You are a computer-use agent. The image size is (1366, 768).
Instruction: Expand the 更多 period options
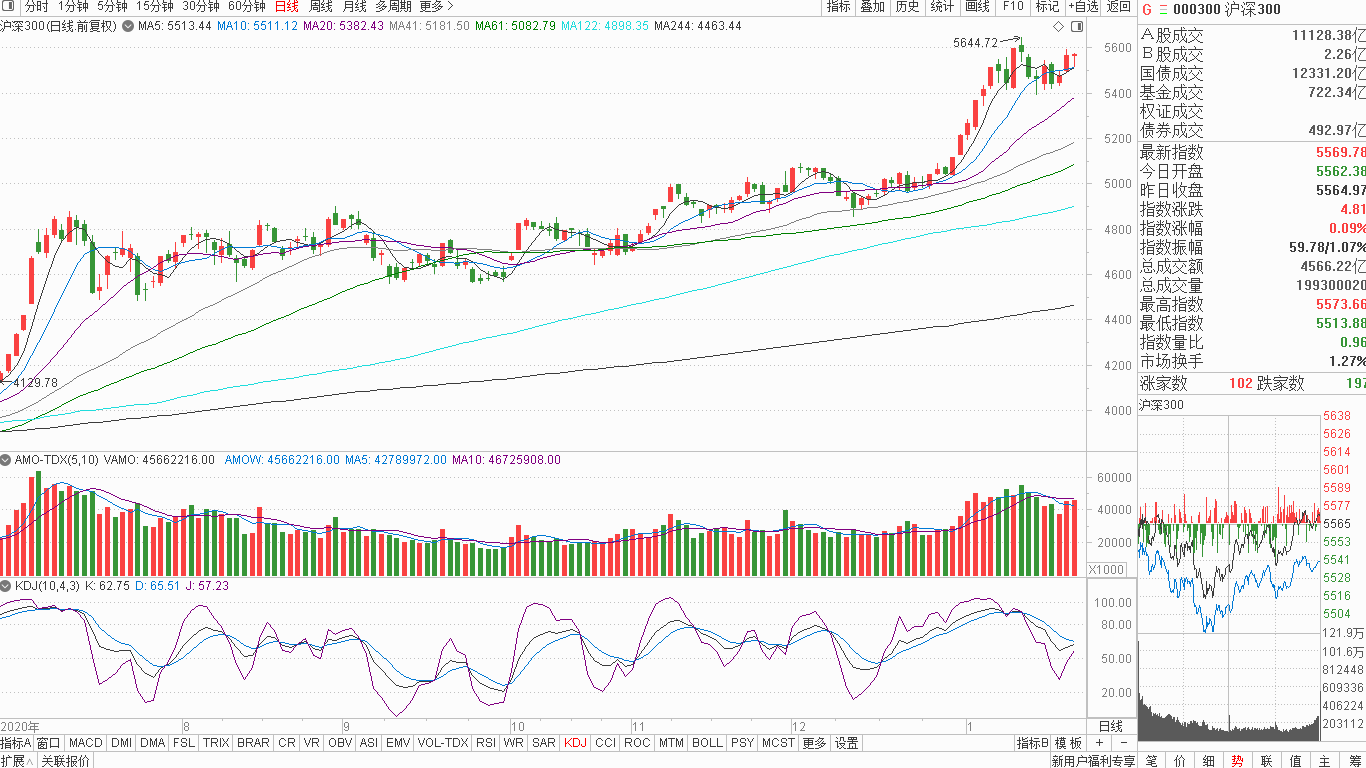(x=436, y=7)
